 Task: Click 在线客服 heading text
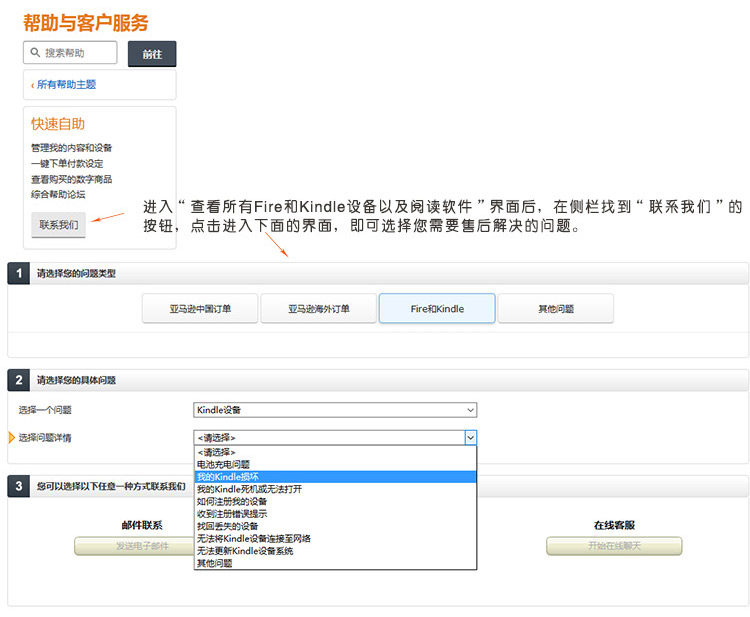(614, 525)
